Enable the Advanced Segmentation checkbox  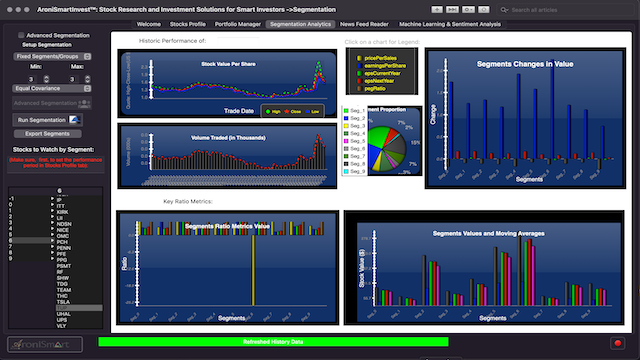(x=21, y=36)
